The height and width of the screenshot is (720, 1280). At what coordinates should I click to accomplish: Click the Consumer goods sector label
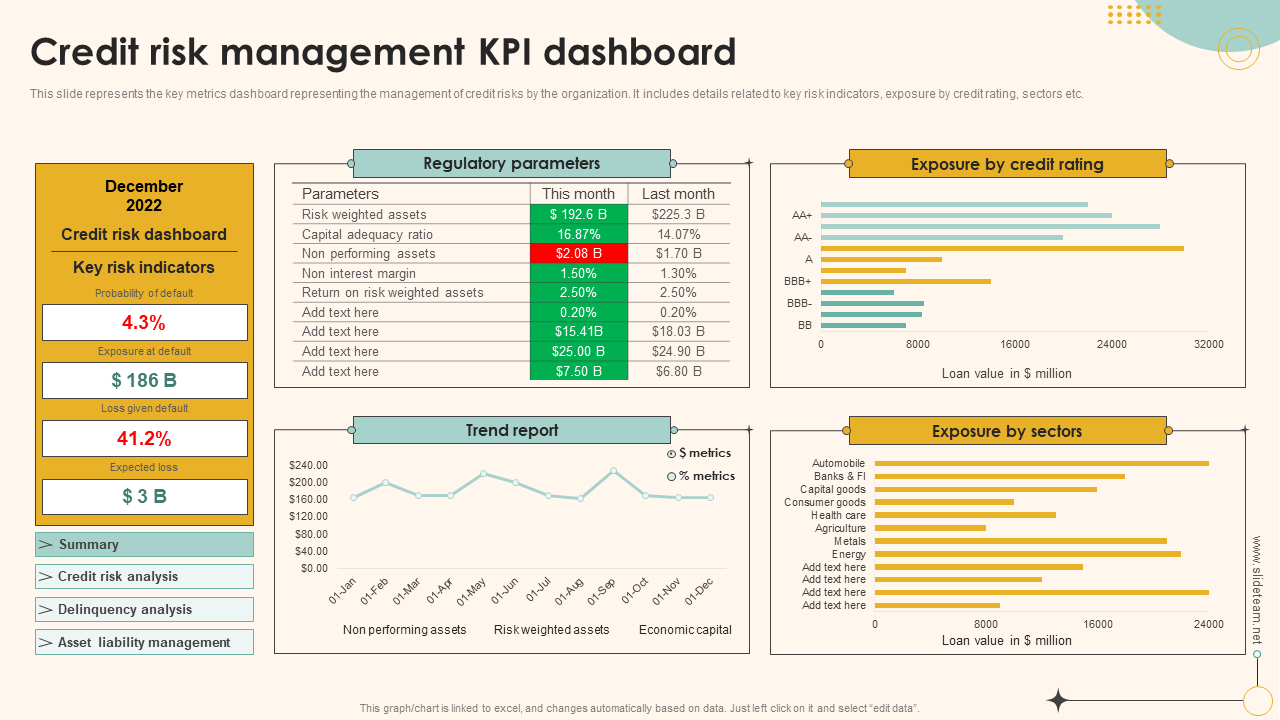point(825,502)
